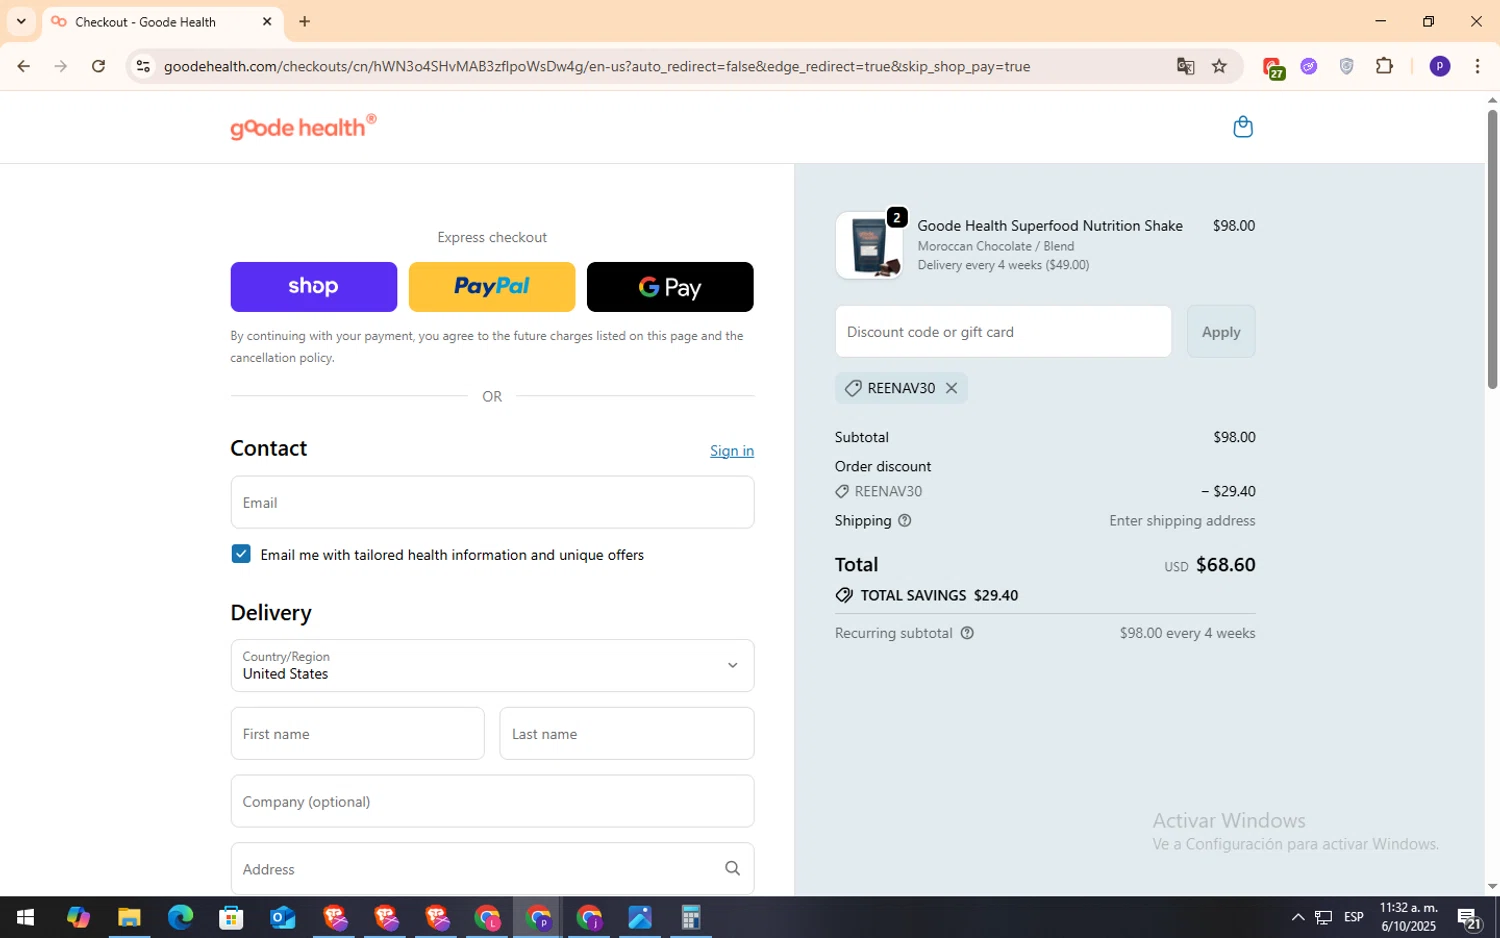Toggle the tailored health emails checkbox
1500x938 pixels.
(241, 554)
